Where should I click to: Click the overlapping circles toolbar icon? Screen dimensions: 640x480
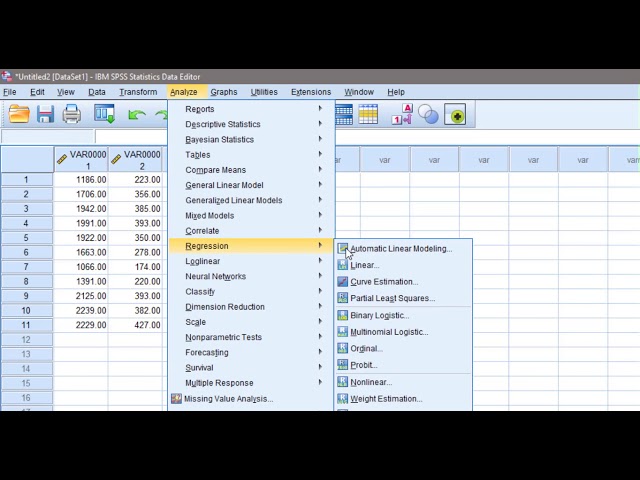(x=428, y=114)
